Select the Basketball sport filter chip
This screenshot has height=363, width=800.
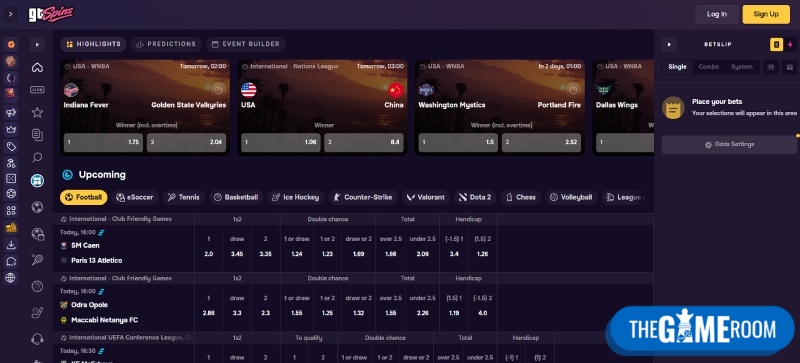coord(236,197)
